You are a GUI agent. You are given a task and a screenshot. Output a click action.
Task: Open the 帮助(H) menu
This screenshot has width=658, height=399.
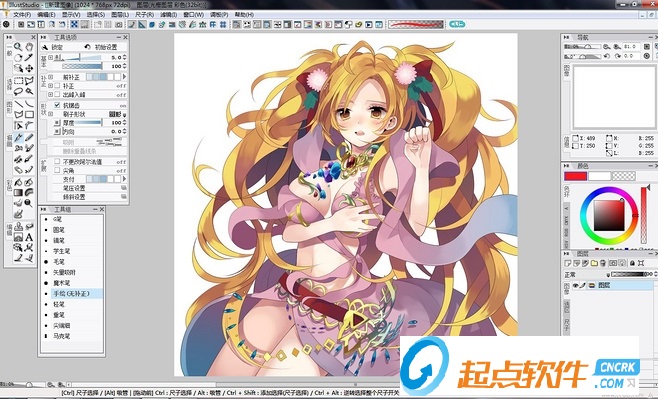[x=244, y=15]
